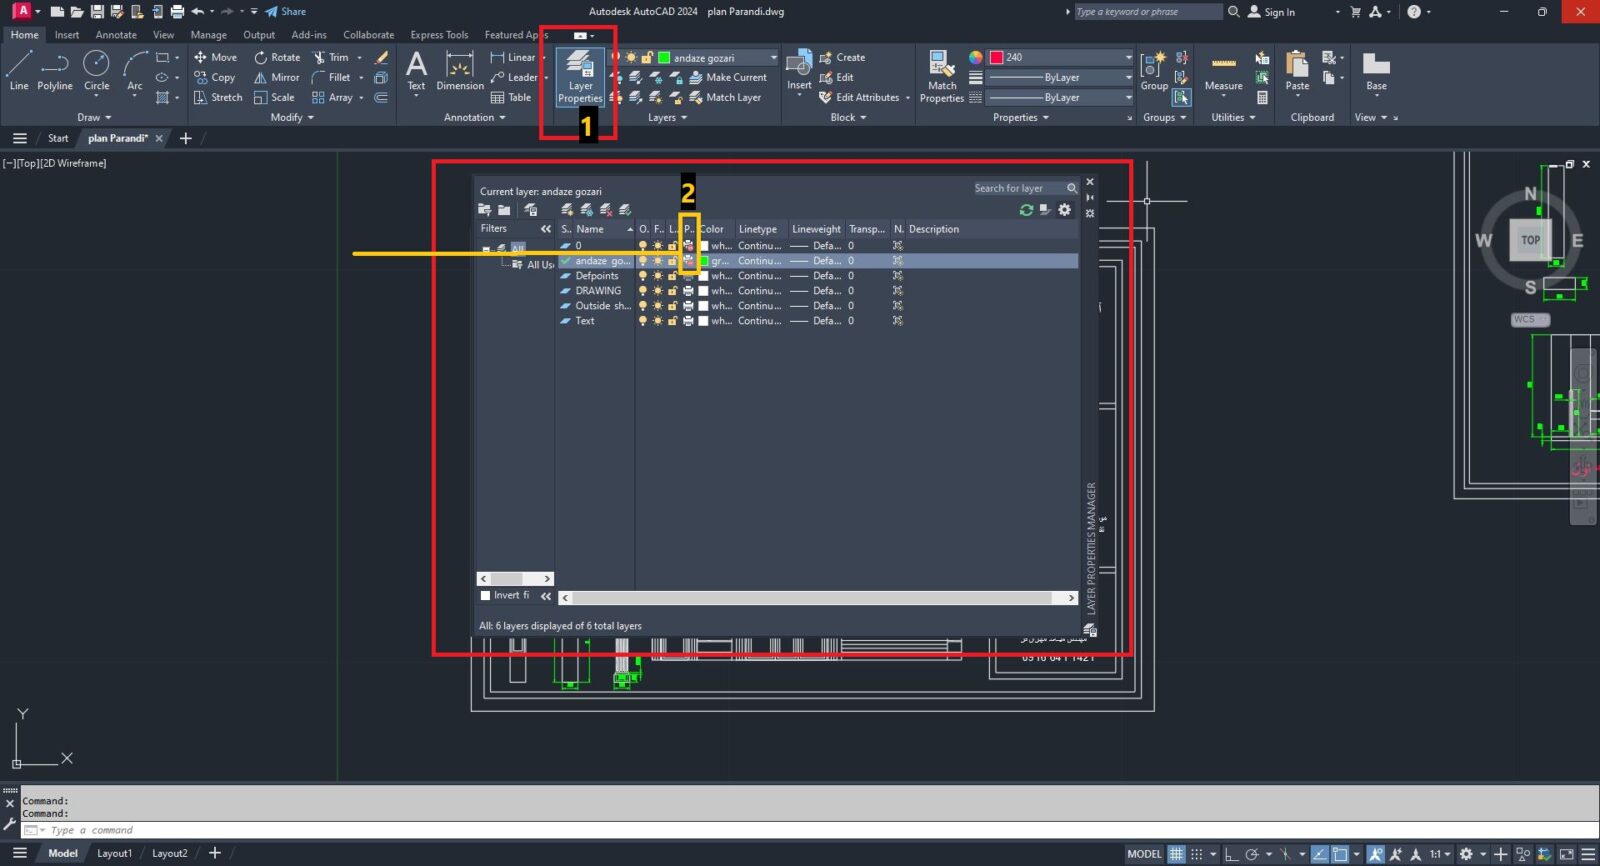
Task: Select the Text annotation tool
Action: point(416,71)
